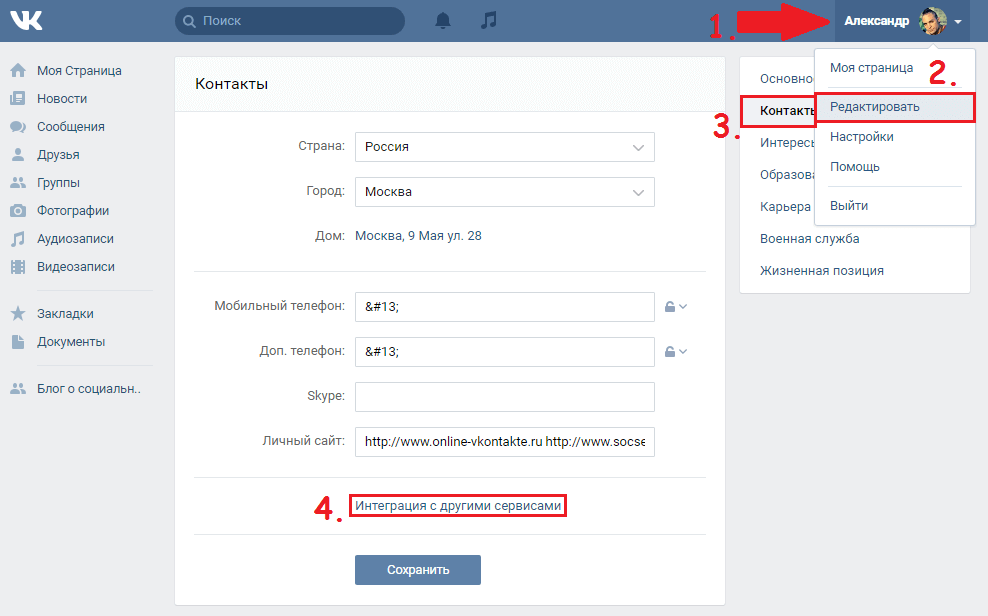Open Интеграция с другими сервисами link
Viewport: 988px width, 616px height.
tap(458, 506)
